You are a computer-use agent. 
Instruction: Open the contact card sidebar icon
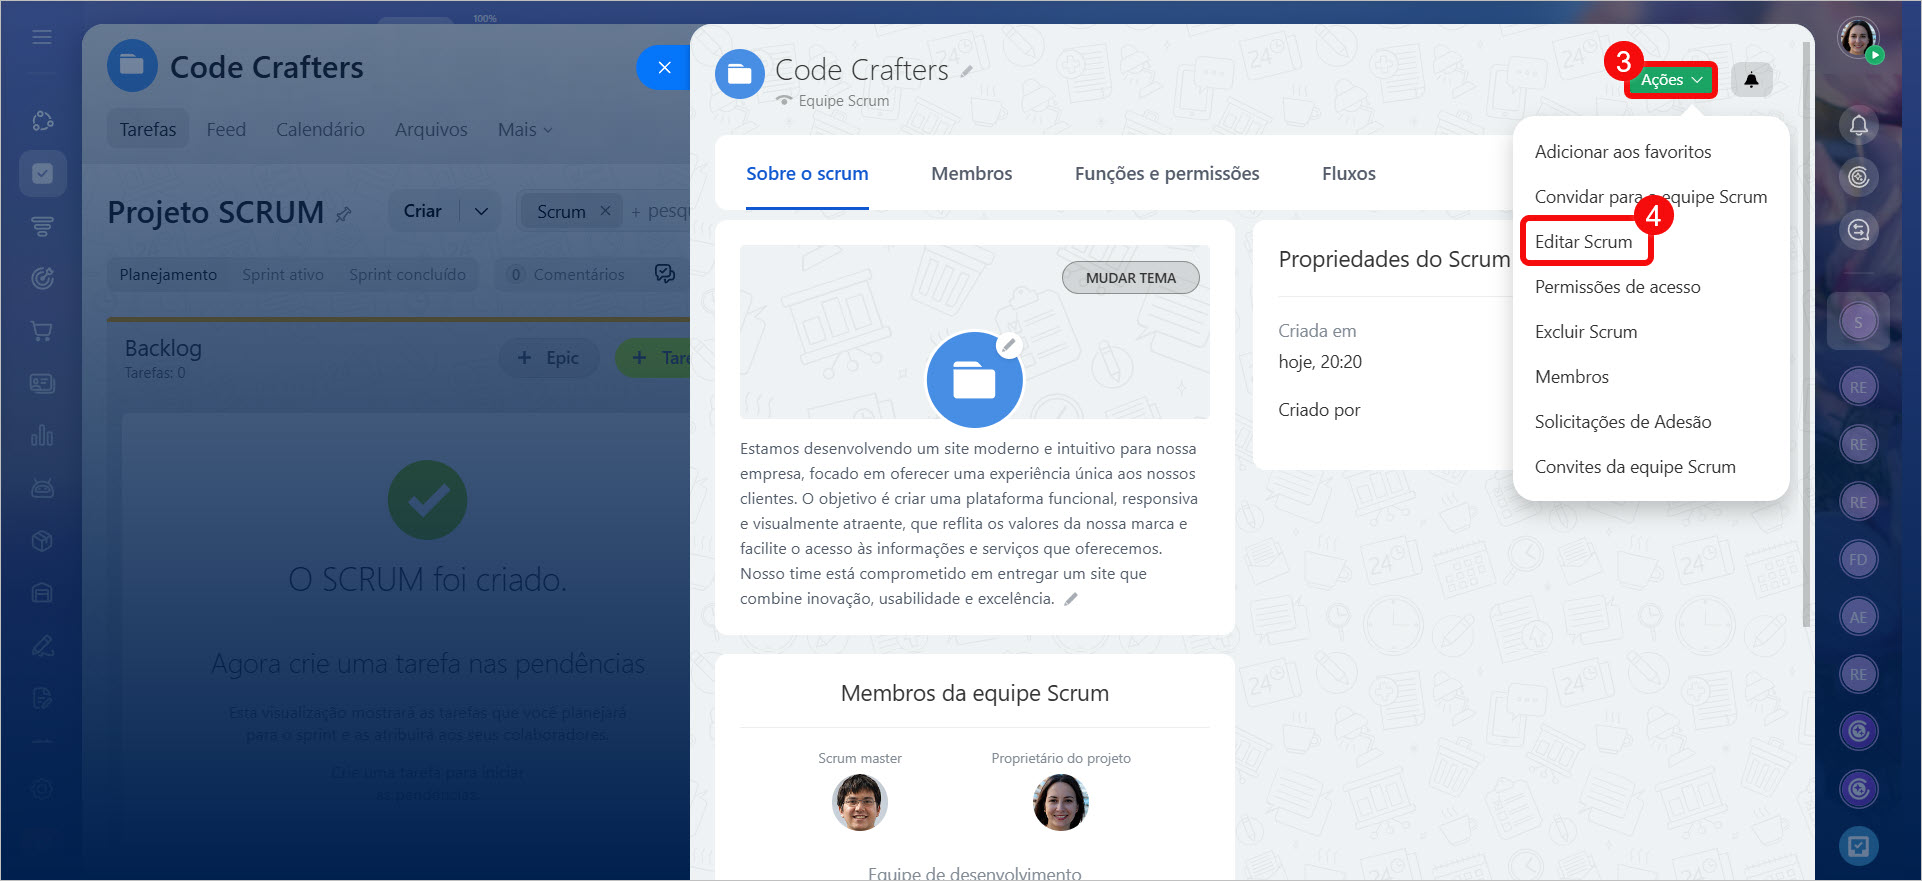point(42,383)
